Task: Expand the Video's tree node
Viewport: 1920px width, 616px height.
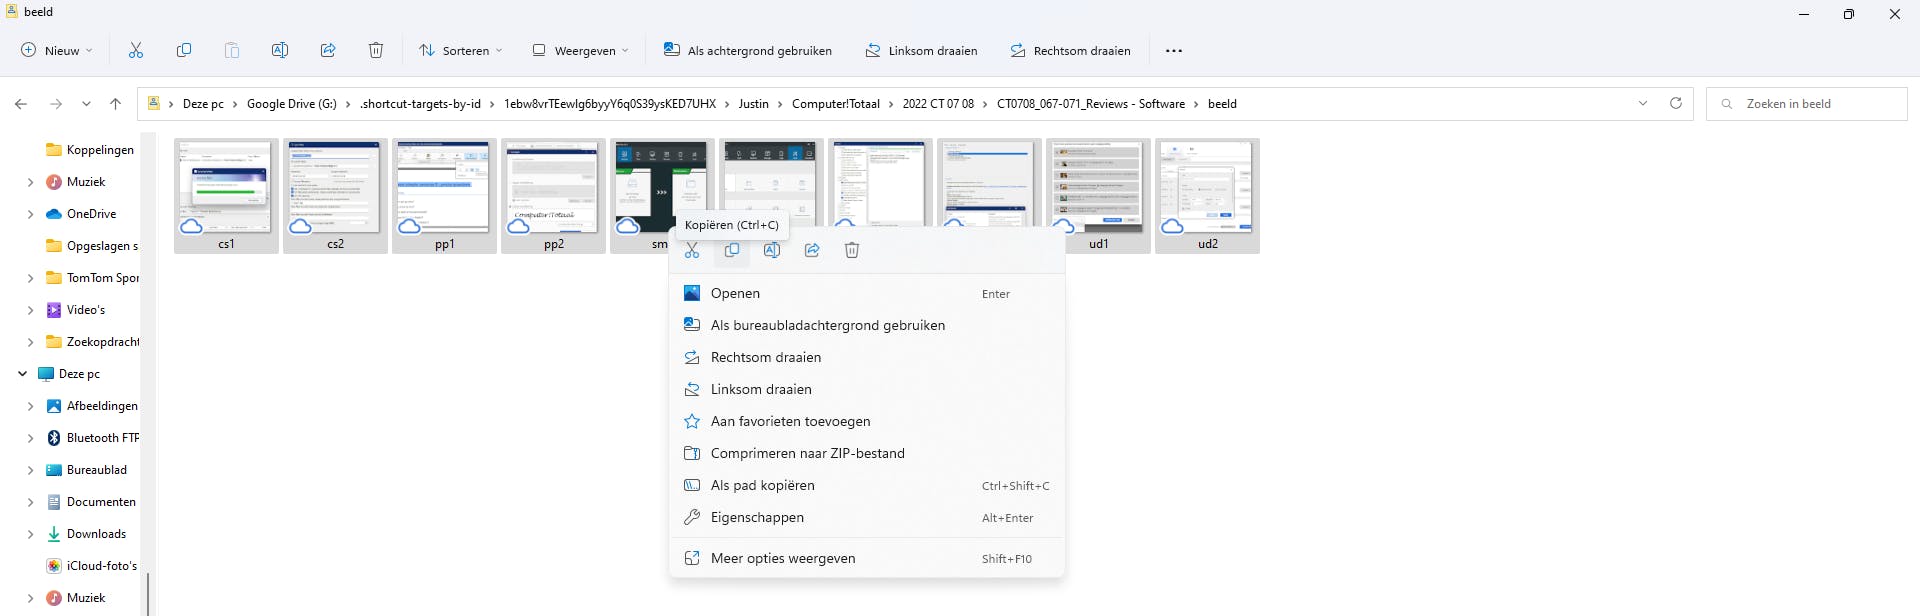Action: pos(30,310)
